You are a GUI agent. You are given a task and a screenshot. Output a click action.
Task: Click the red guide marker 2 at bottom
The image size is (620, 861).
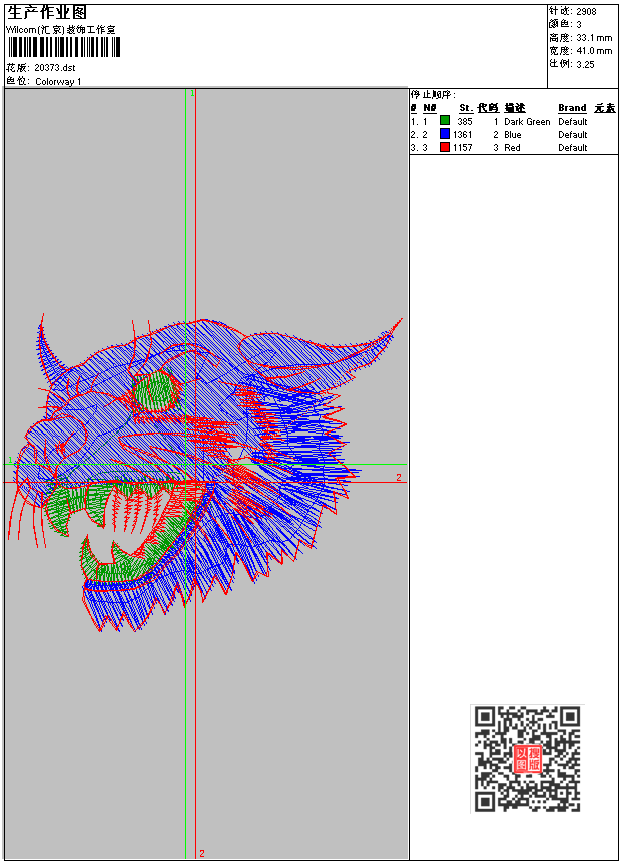pos(202,853)
